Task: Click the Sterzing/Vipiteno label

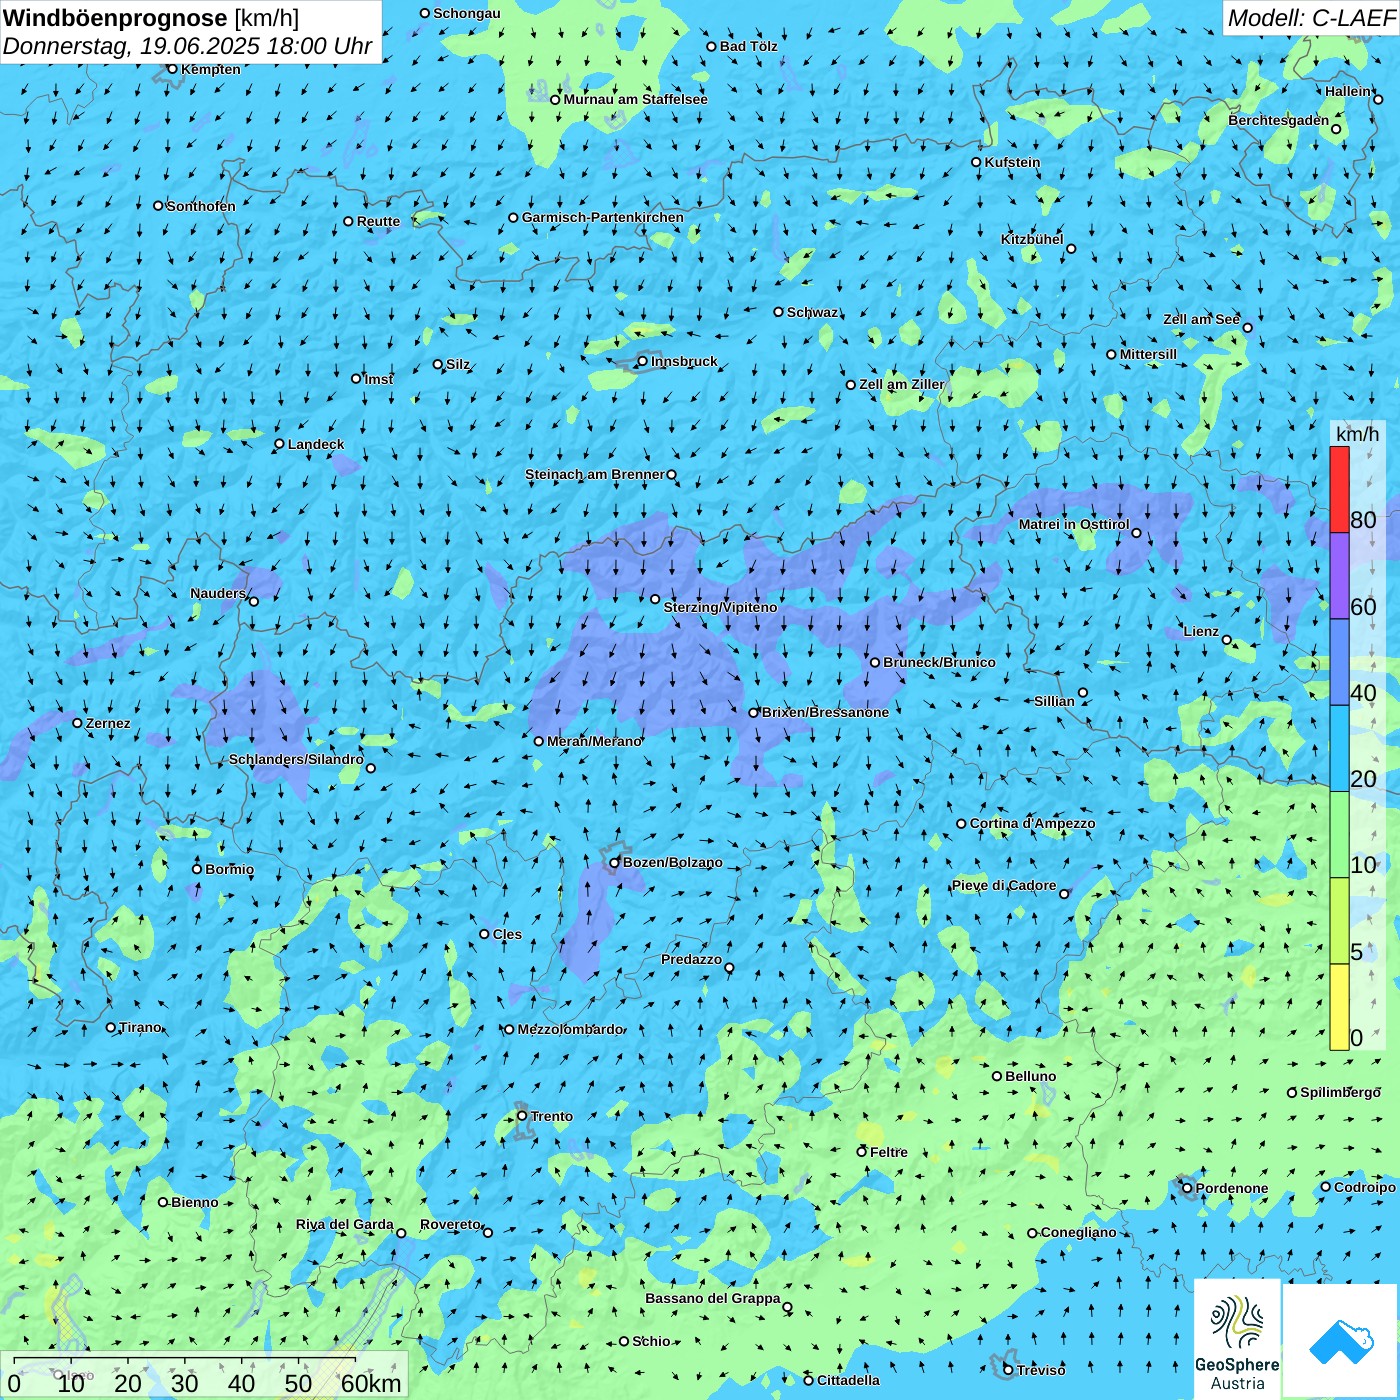Action: [720, 607]
